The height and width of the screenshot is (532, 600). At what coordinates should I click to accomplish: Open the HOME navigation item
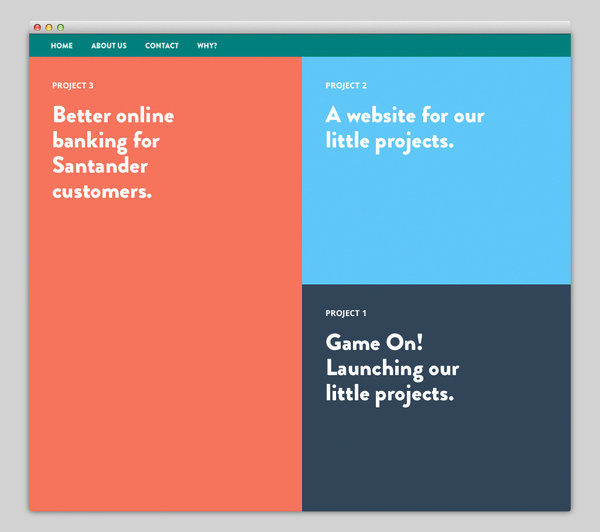(x=62, y=46)
